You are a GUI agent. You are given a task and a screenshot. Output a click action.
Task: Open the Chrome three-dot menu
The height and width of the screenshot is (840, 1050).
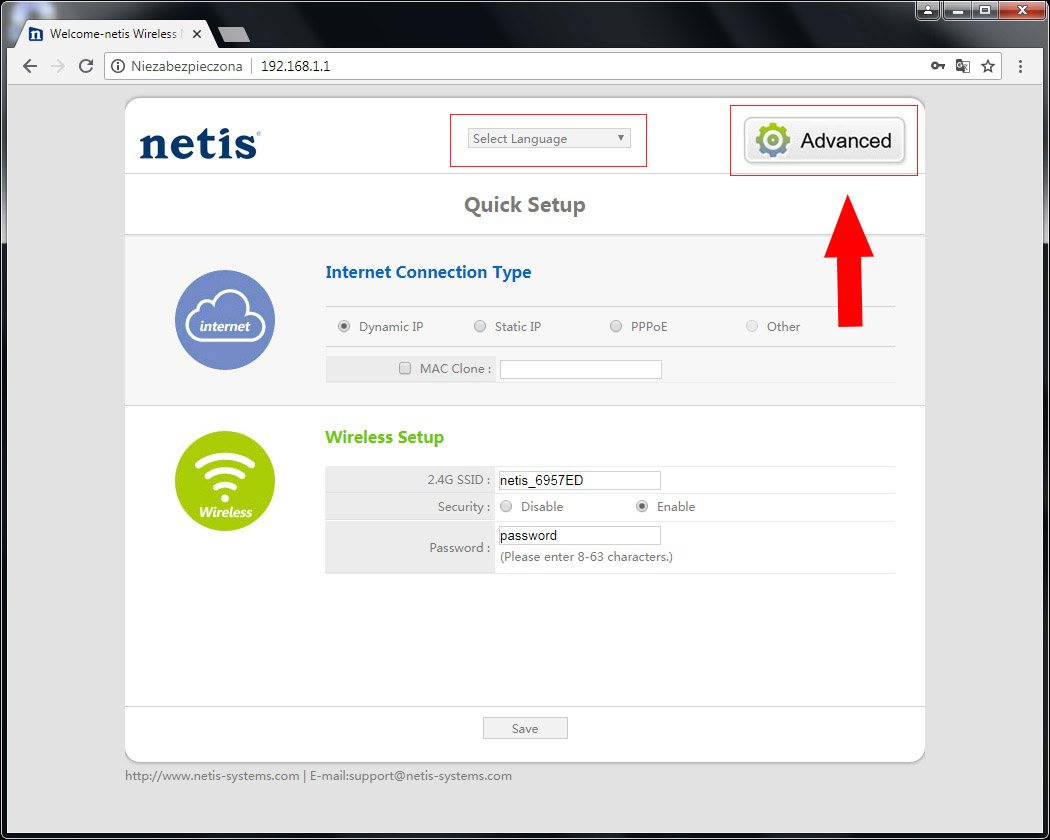pyautogui.click(x=1021, y=66)
